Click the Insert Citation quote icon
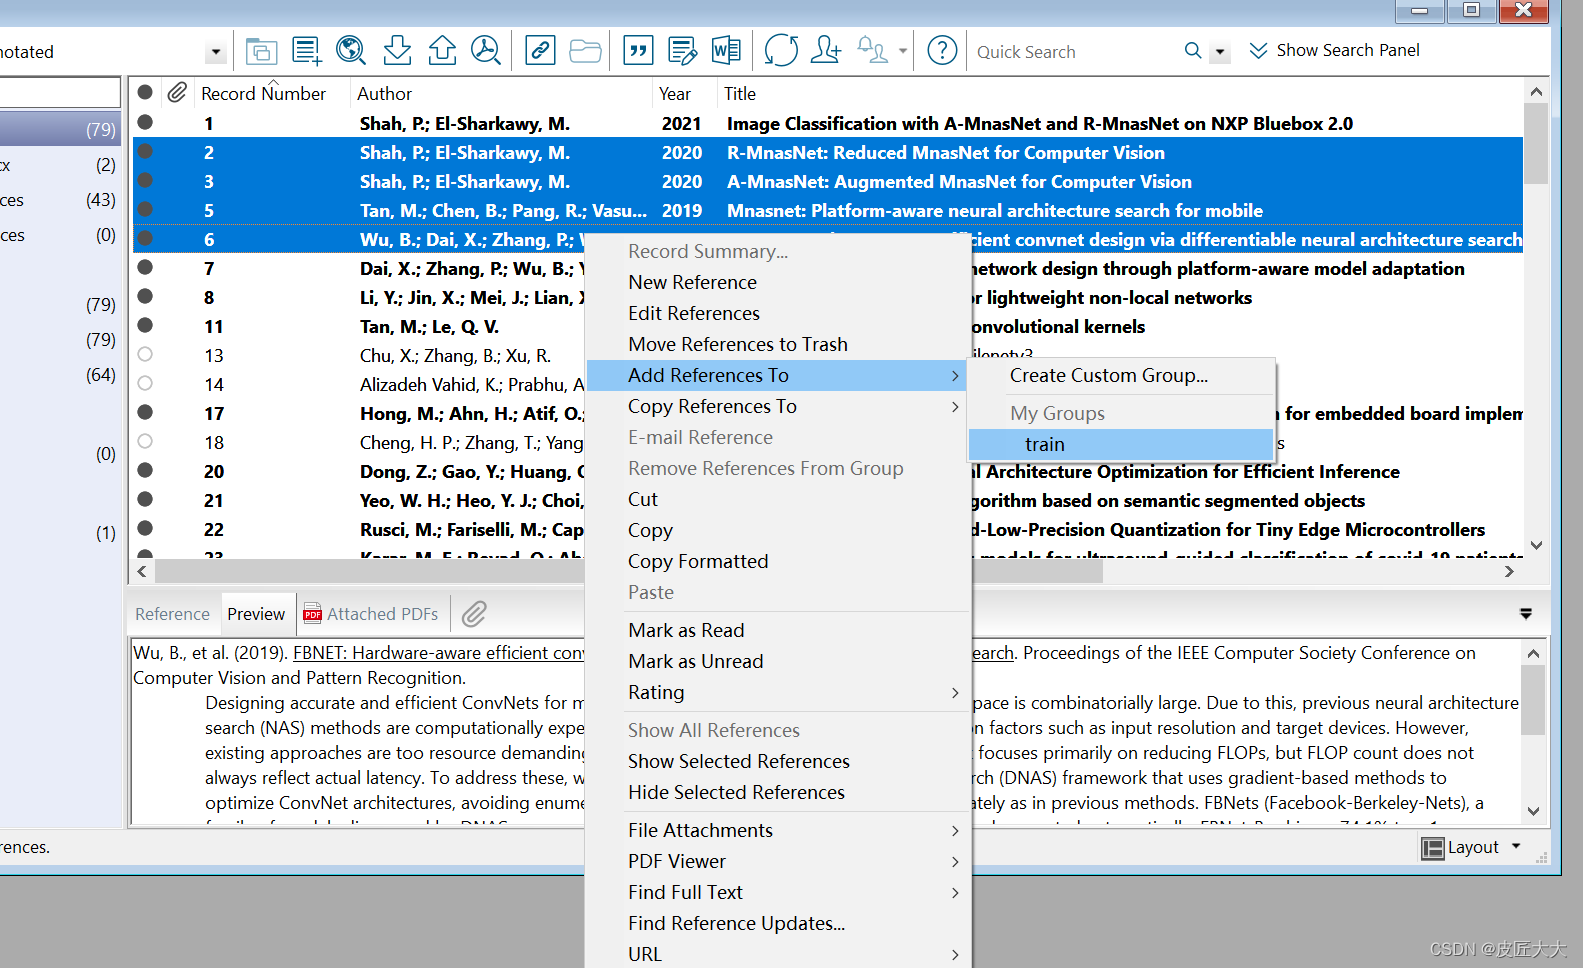Image resolution: width=1583 pixels, height=968 pixels. tap(638, 50)
